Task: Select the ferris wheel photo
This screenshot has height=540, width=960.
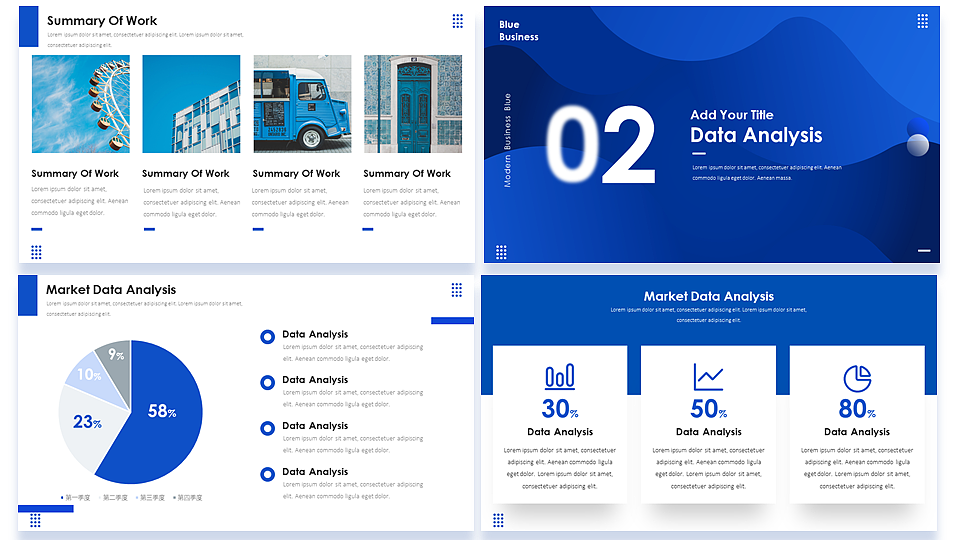Action: 81,103
